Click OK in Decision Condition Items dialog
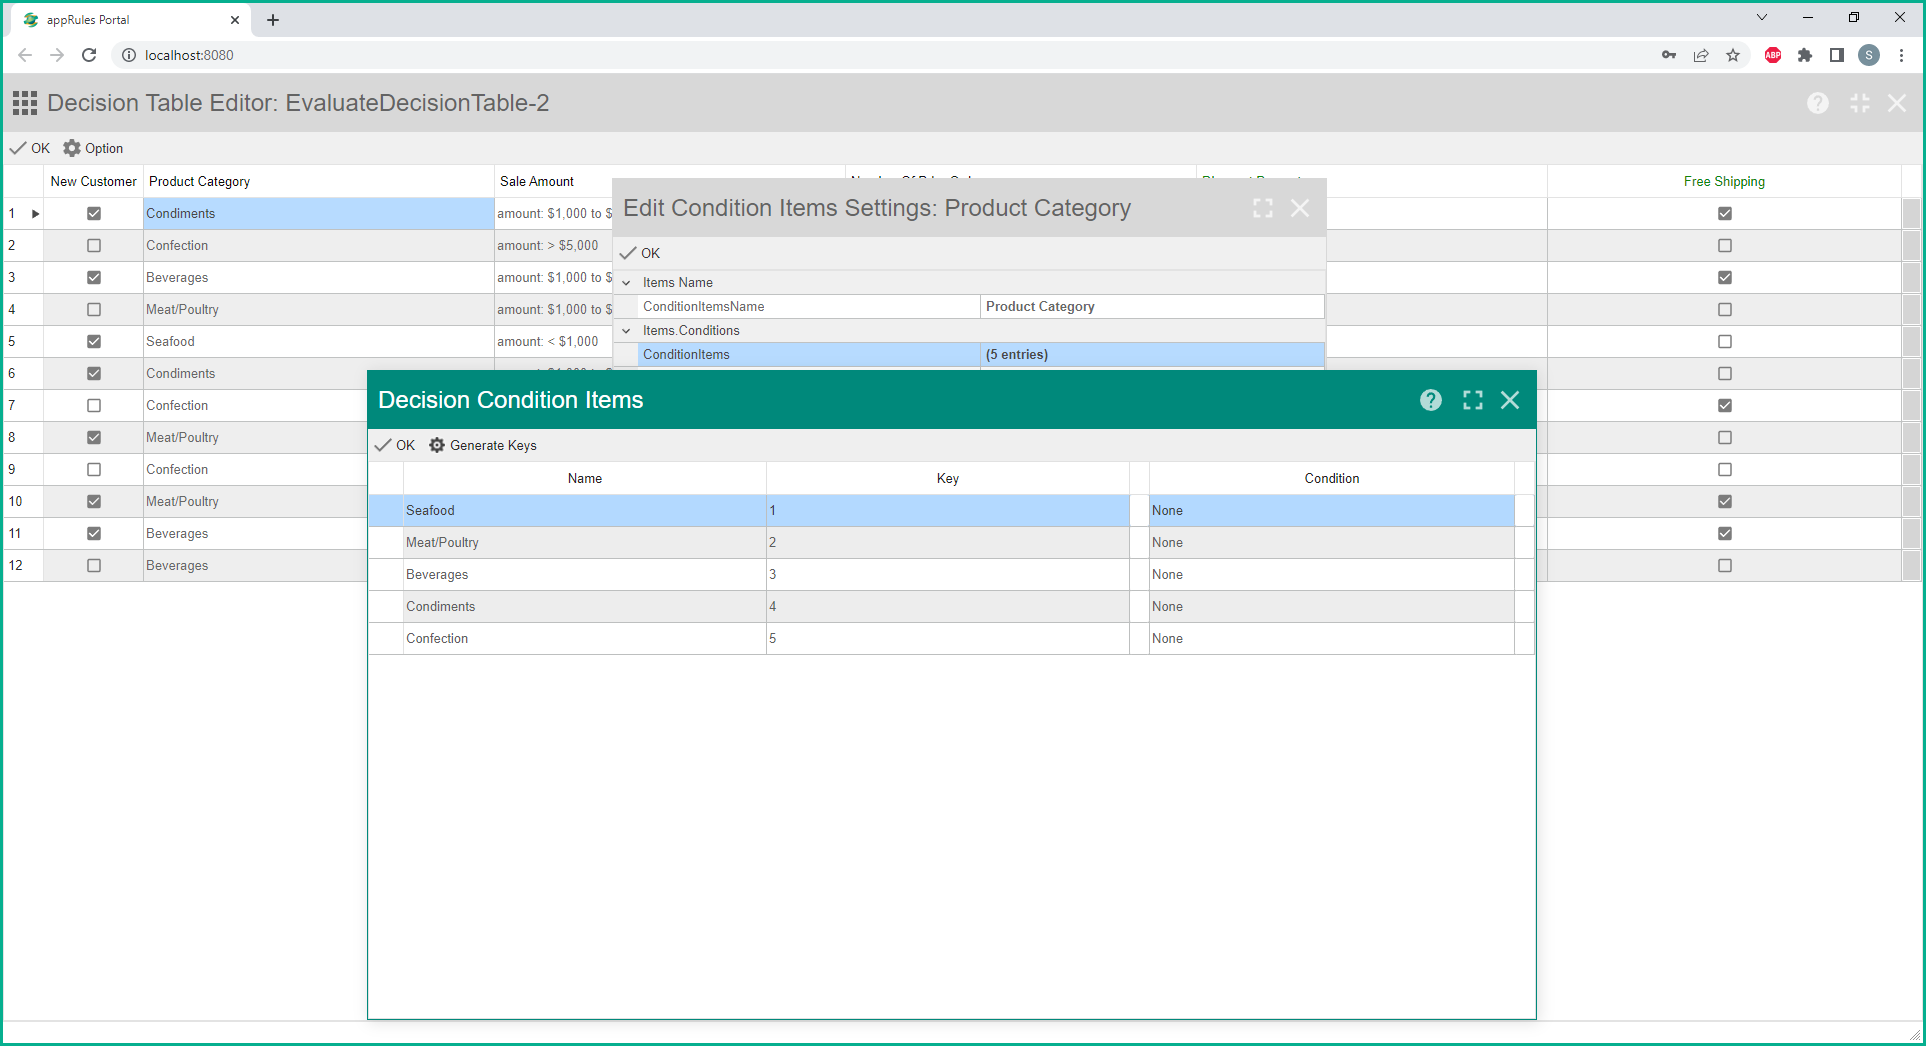1926x1046 pixels. [395, 445]
